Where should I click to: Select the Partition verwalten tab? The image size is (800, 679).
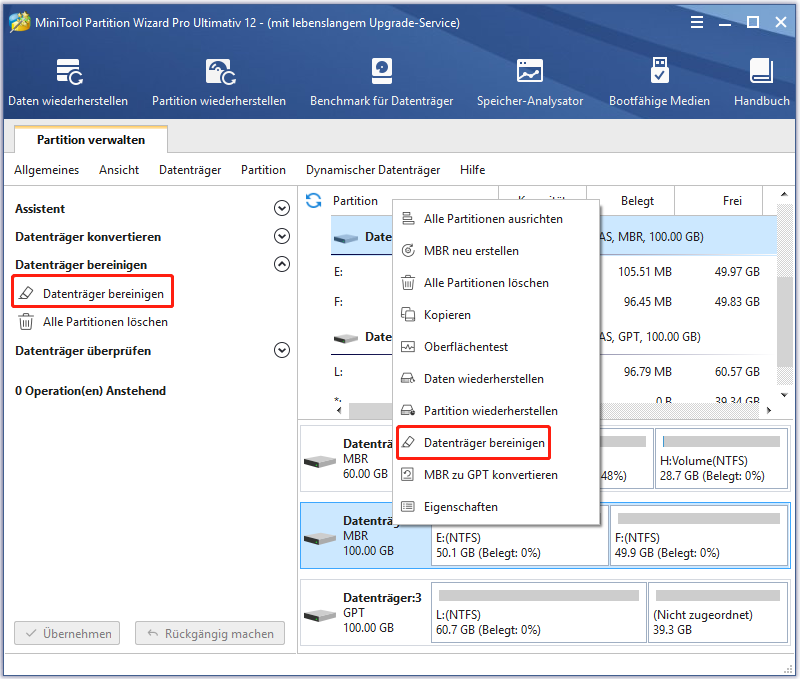pyautogui.click(x=91, y=140)
